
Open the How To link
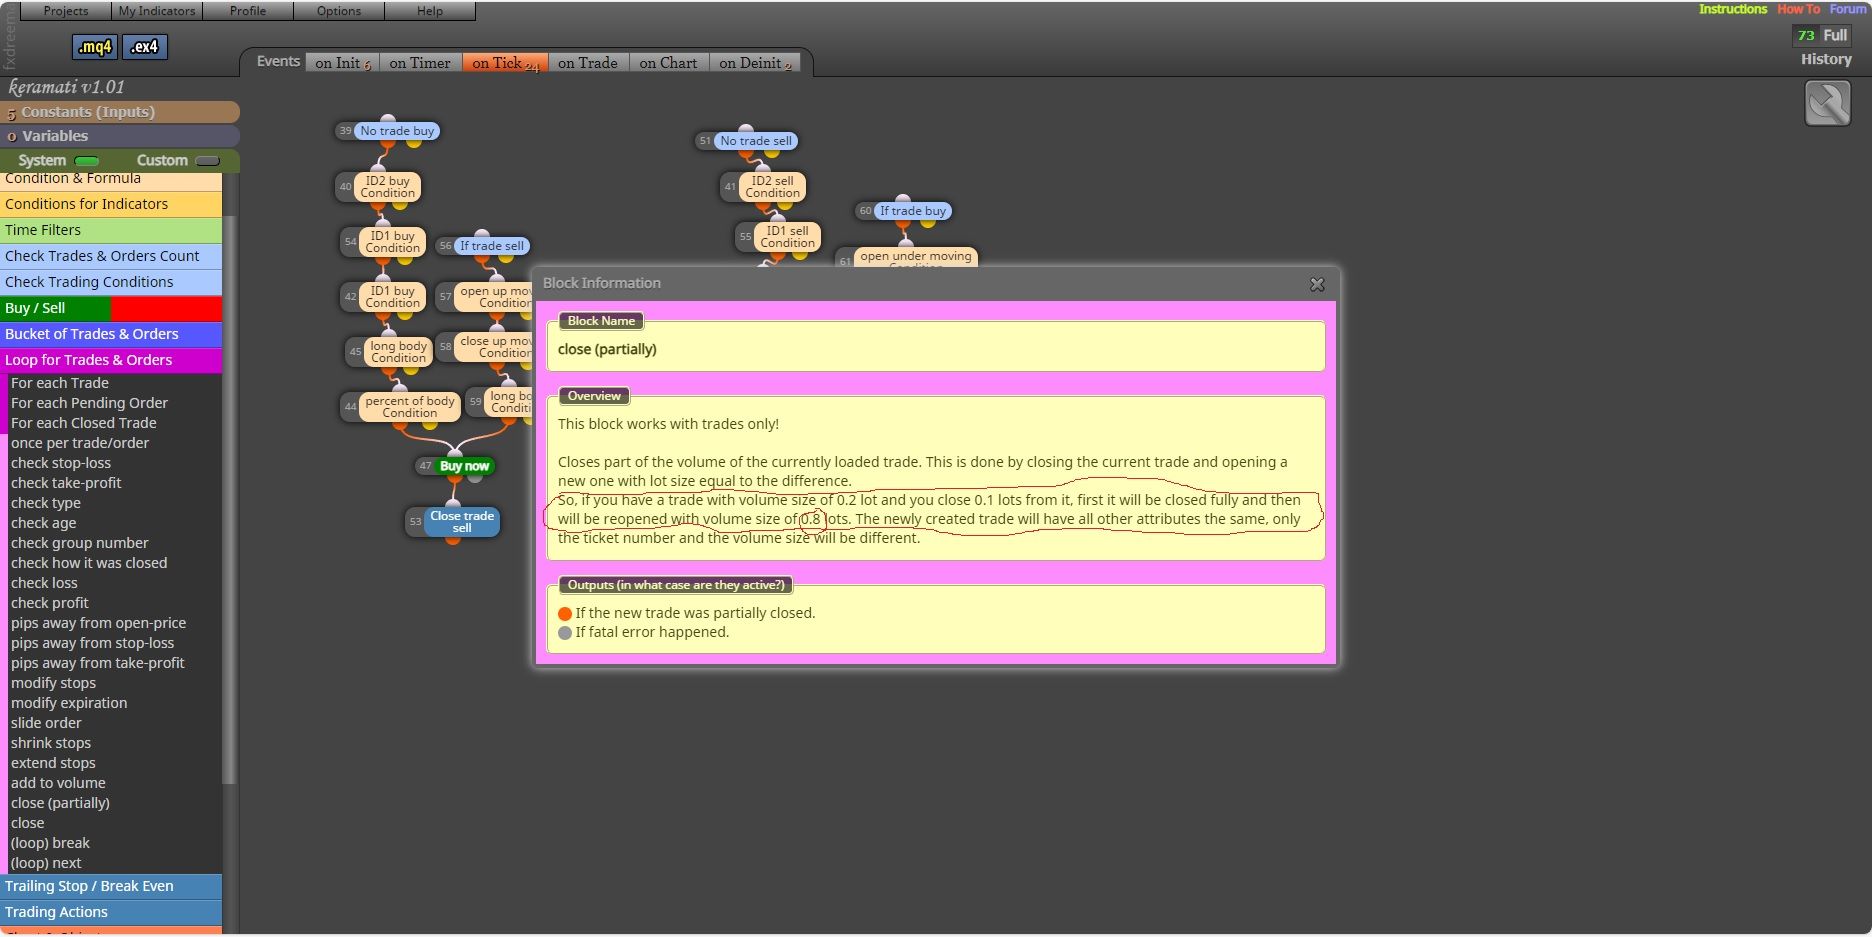pos(1798,9)
